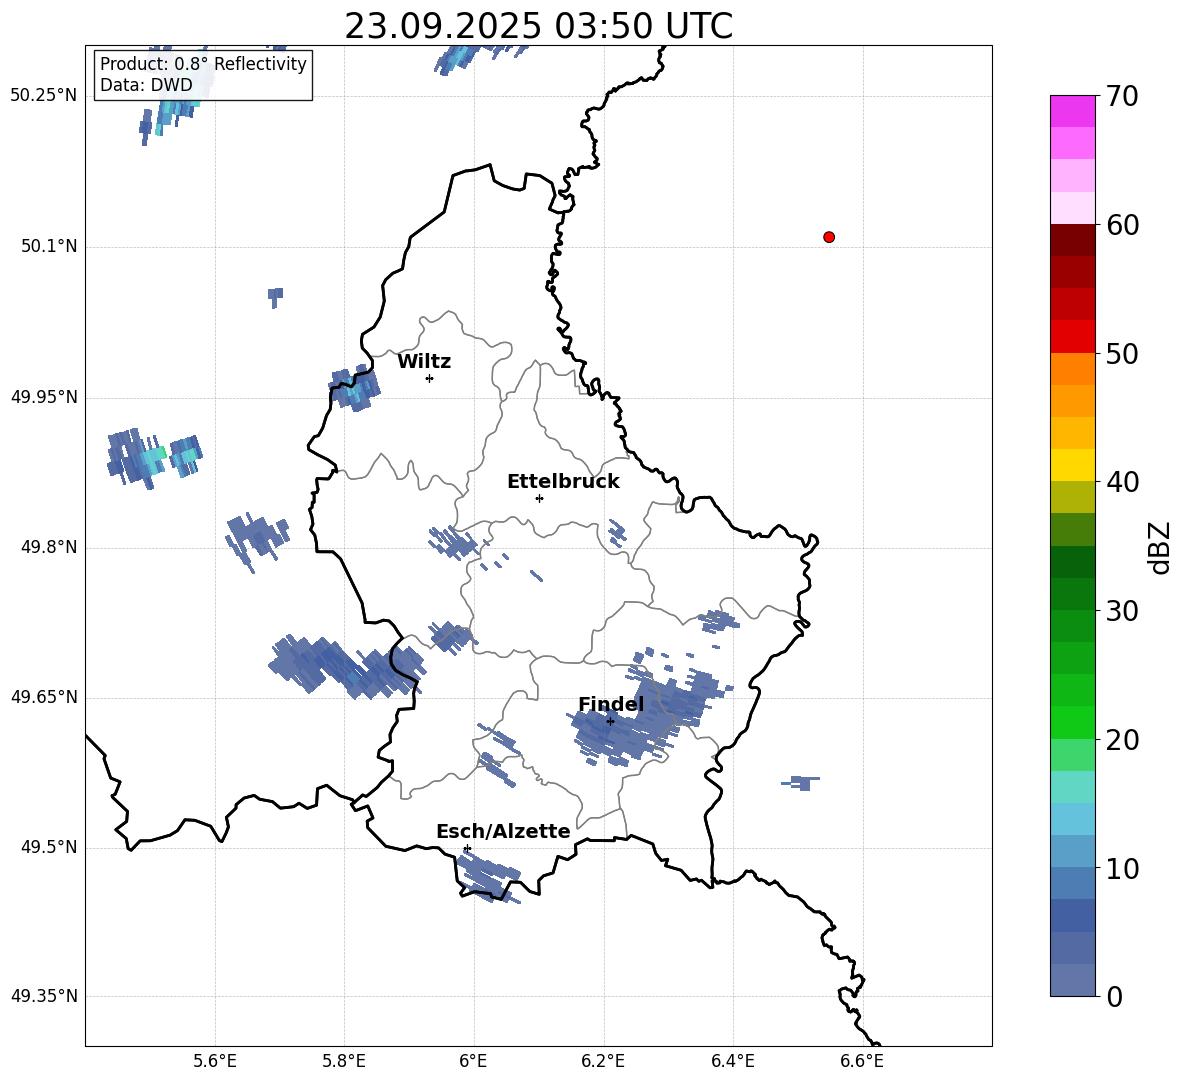
Task: Click the title 23.09.2025 03:50 UTC
Action: (538, 26)
